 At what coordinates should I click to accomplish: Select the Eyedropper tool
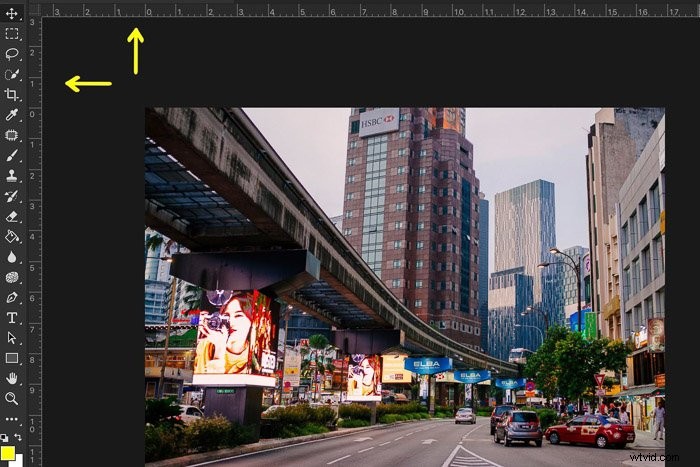click(x=12, y=115)
